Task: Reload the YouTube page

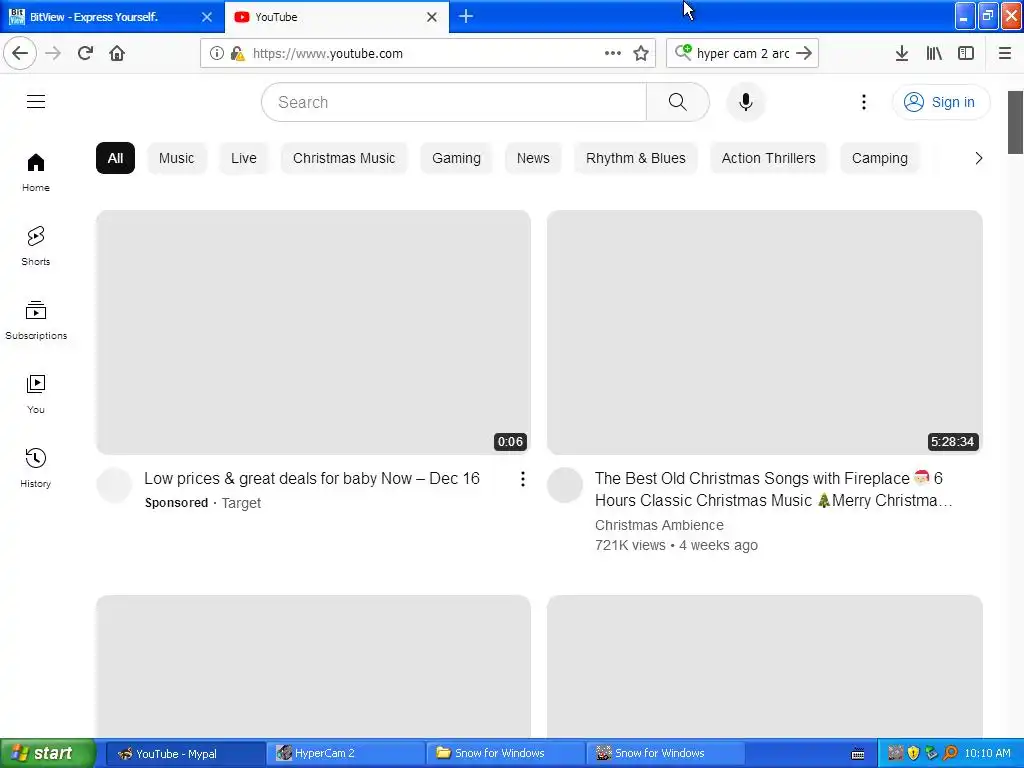Action: tap(85, 53)
